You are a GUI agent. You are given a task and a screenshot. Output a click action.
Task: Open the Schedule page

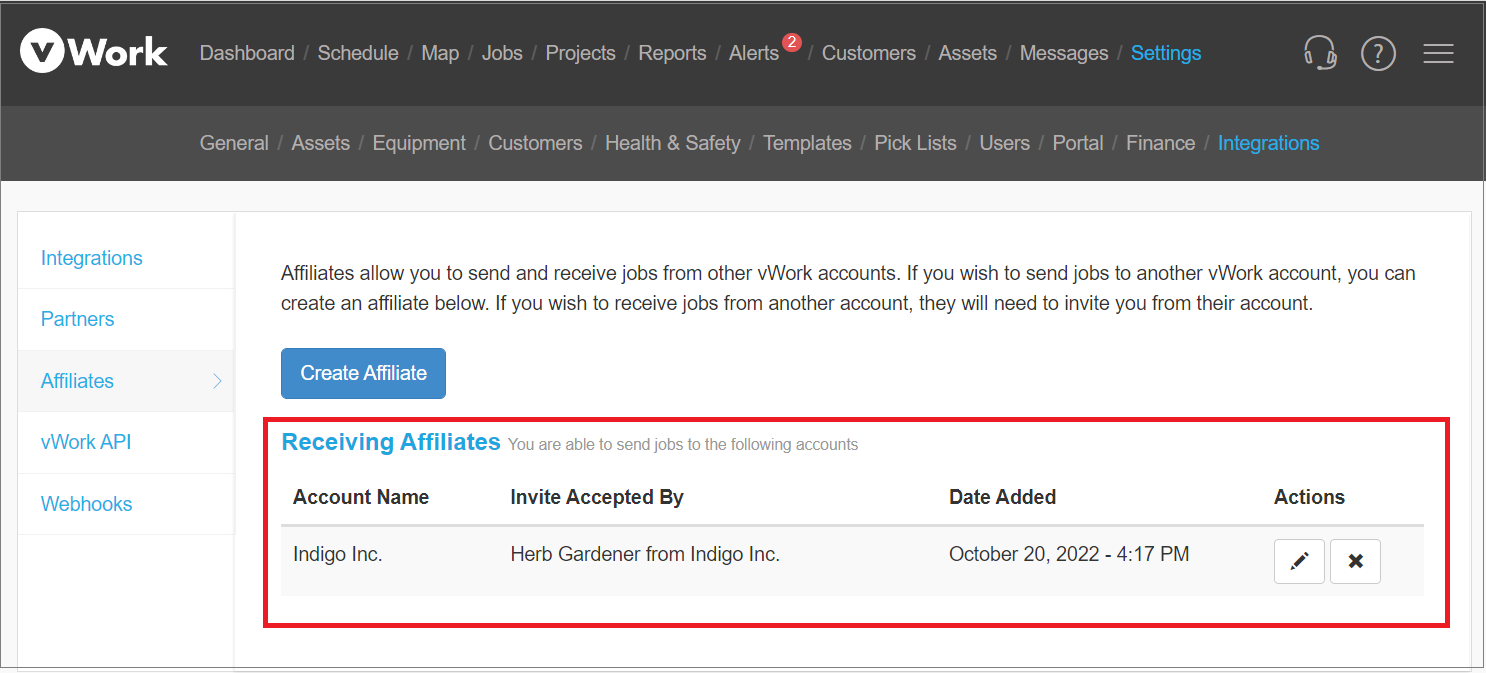coord(358,53)
